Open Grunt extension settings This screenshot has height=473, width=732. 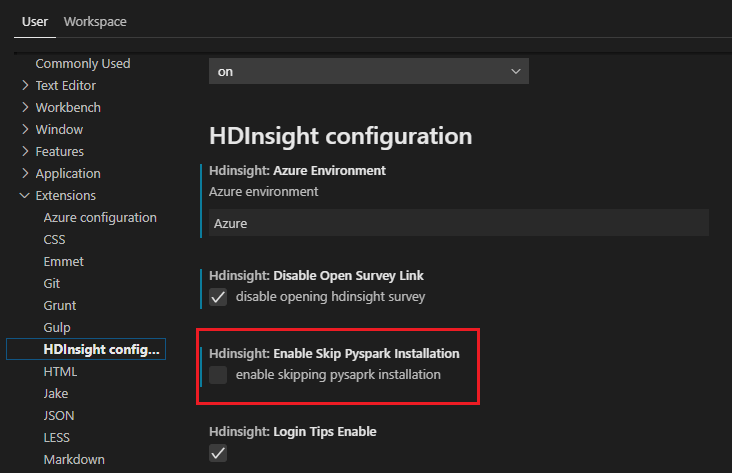point(60,305)
